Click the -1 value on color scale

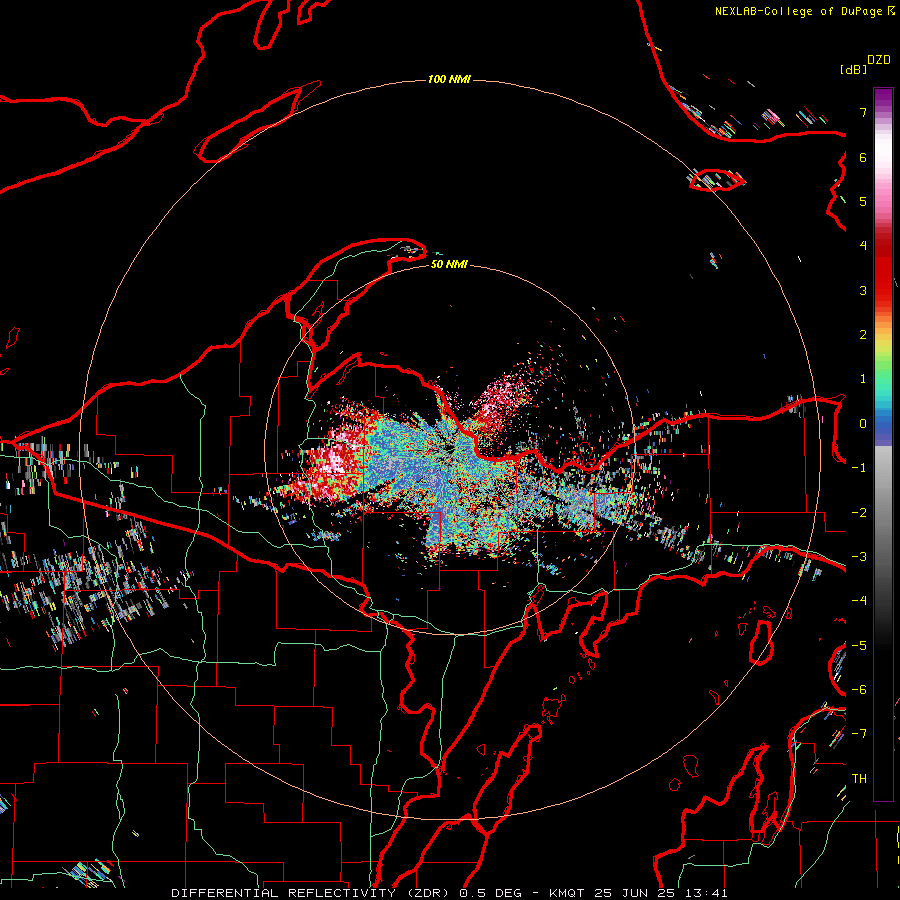coord(859,468)
